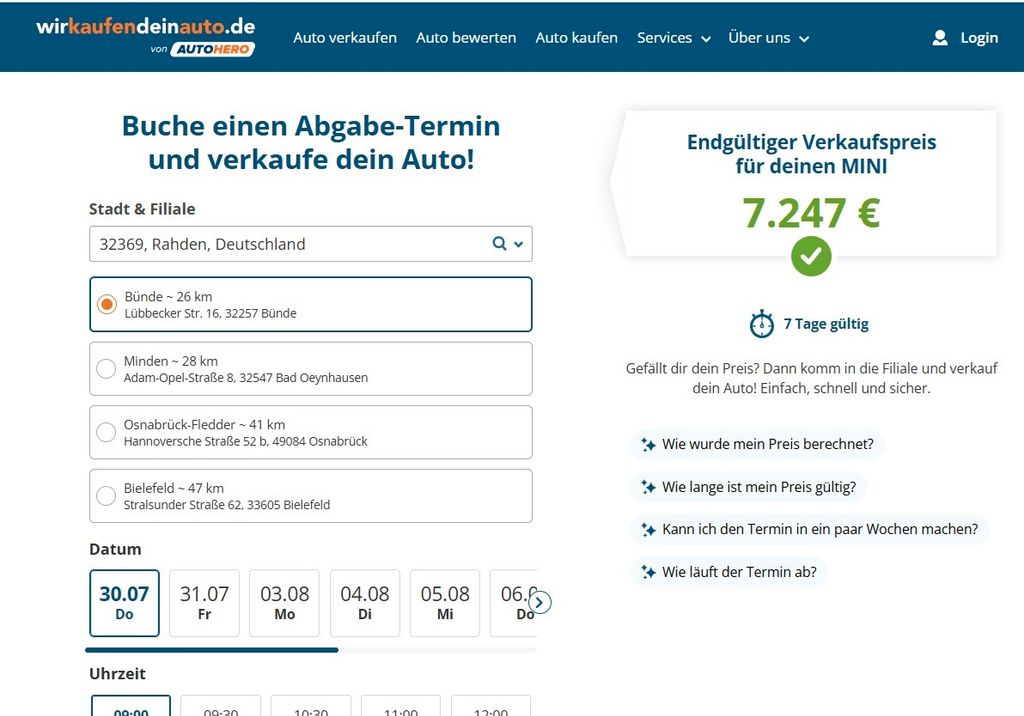The image size is (1024, 716).
Task: Click address 'Stralsunder Straße 62, 33605 Bielefeld'
Action: (x=227, y=505)
